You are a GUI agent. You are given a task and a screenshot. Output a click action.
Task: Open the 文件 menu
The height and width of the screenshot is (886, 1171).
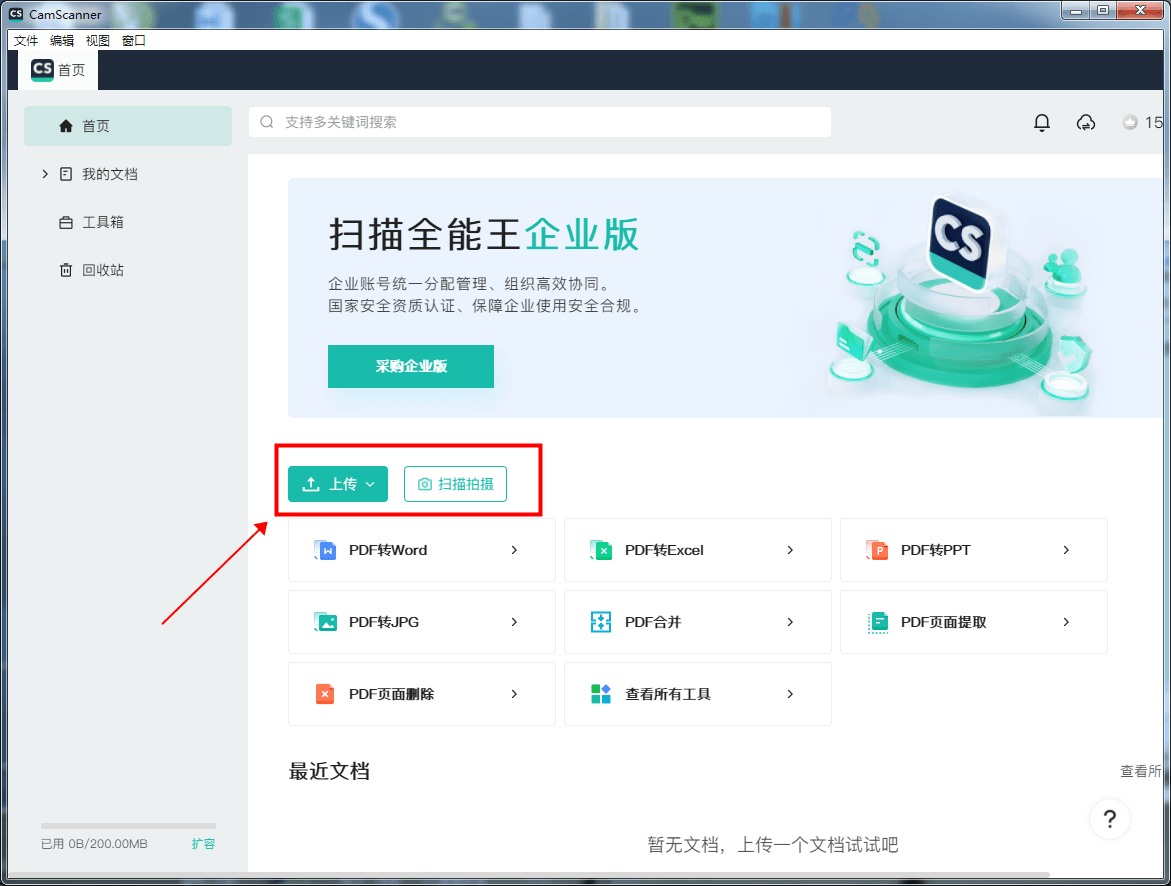click(x=26, y=40)
